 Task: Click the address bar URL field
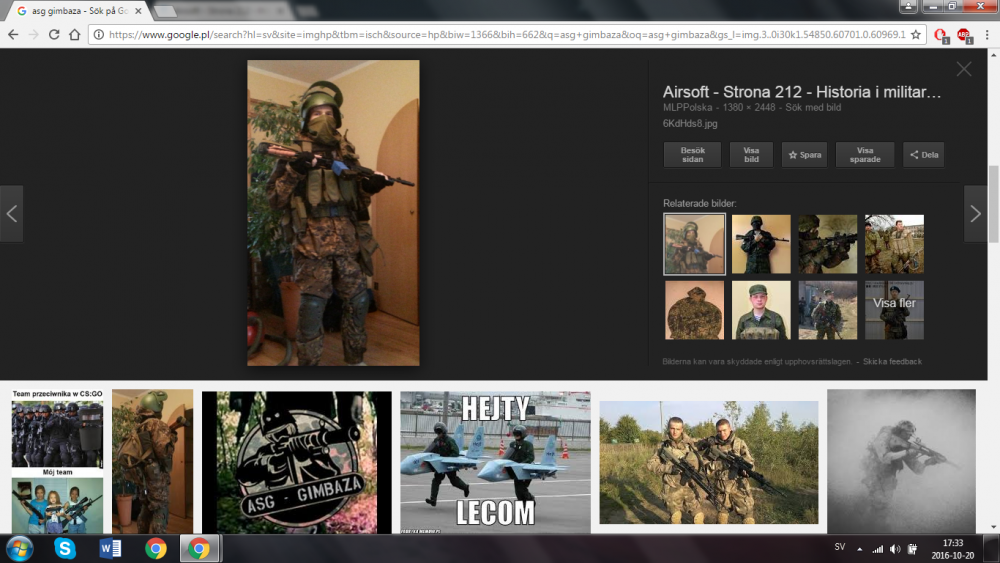[x=500, y=34]
